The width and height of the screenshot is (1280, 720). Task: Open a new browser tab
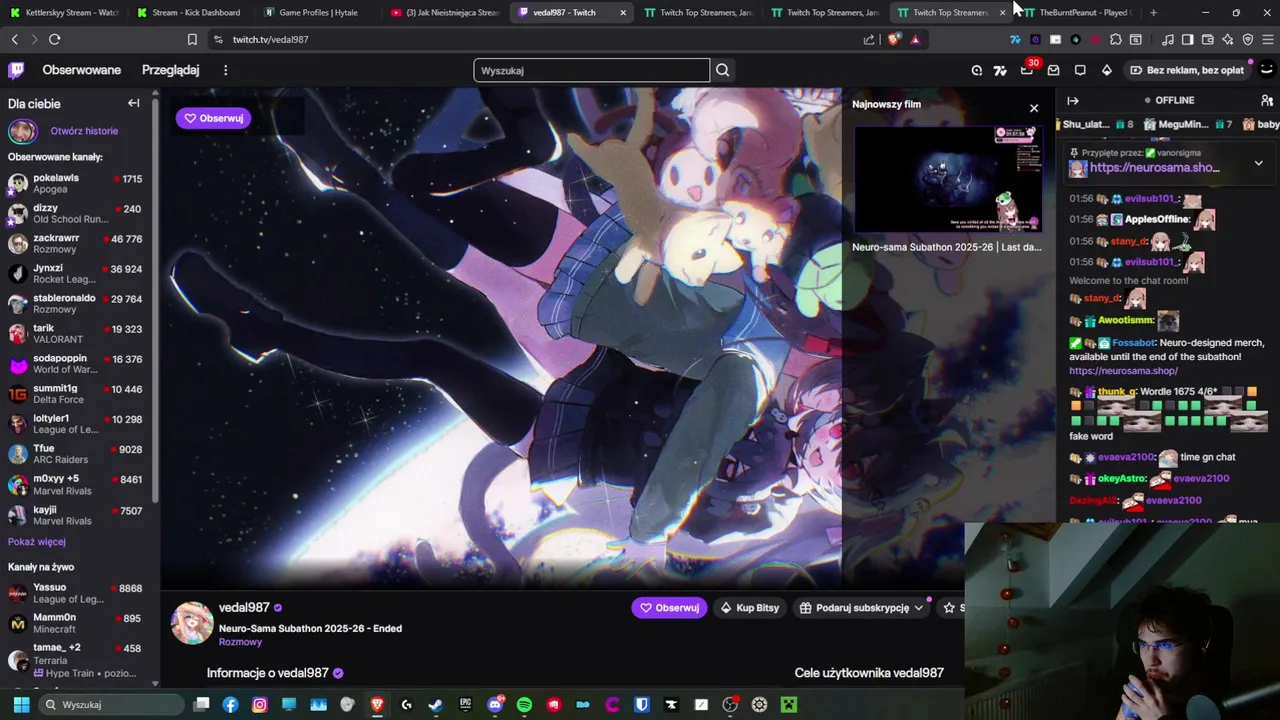tap(1153, 13)
